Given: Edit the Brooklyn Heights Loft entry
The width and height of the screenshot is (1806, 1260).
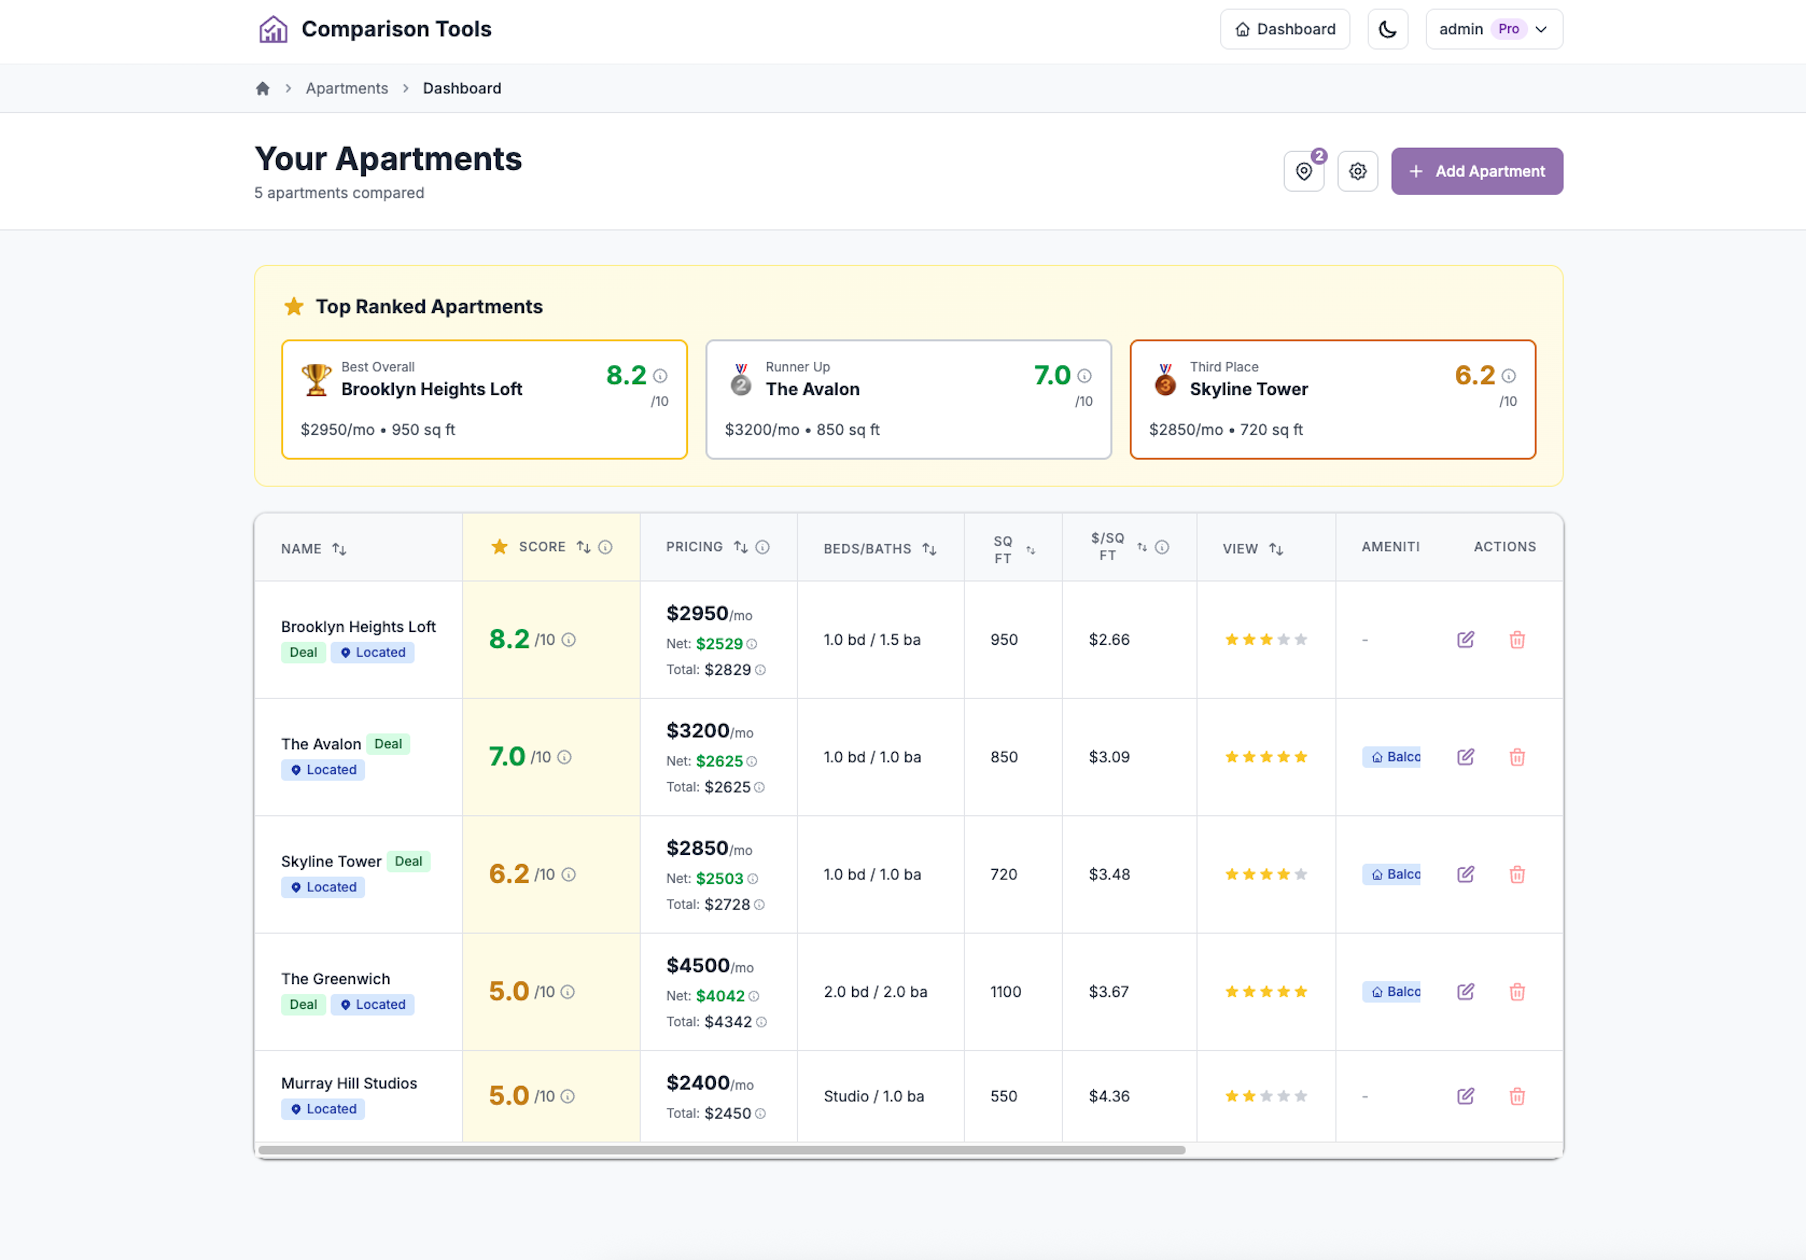Looking at the screenshot, I should (x=1466, y=639).
